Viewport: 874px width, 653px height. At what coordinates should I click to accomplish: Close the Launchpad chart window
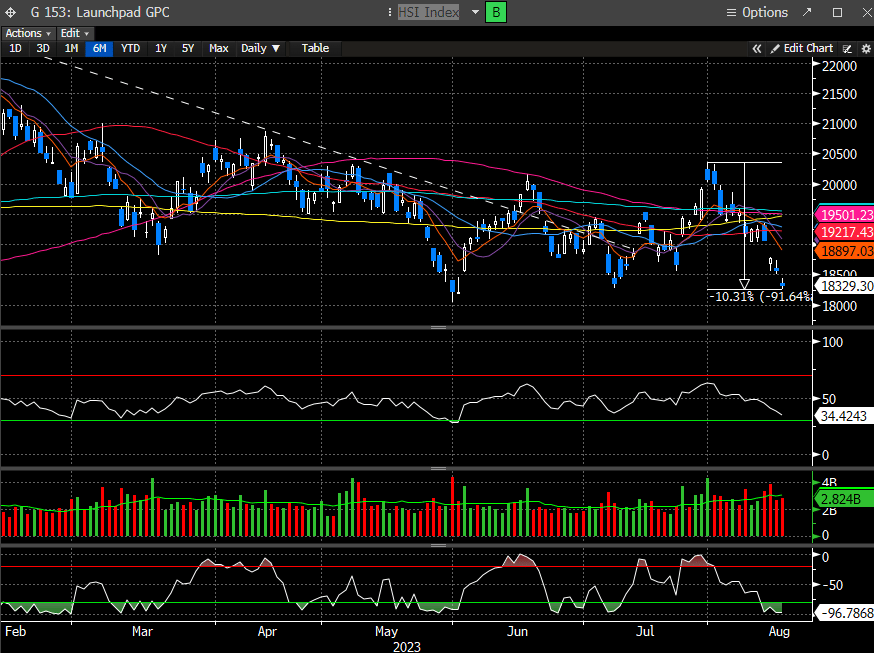point(867,12)
